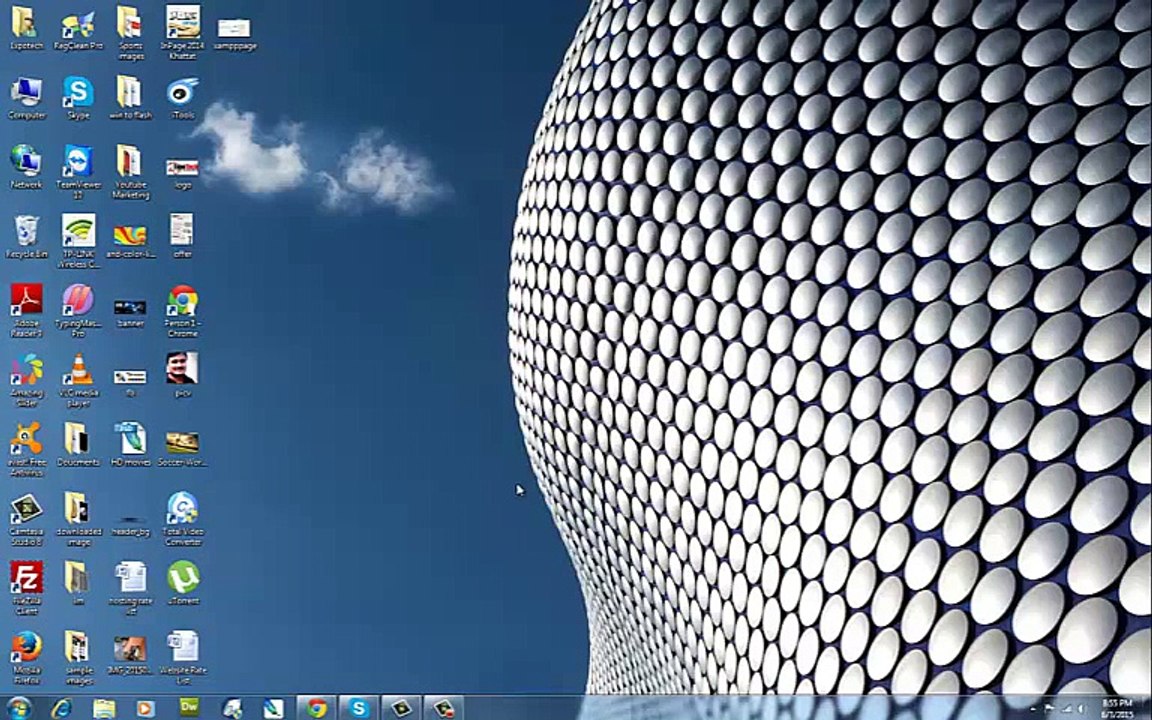Open the Expotech folder on desktop
Image resolution: width=1152 pixels, height=720 pixels.
26,28
